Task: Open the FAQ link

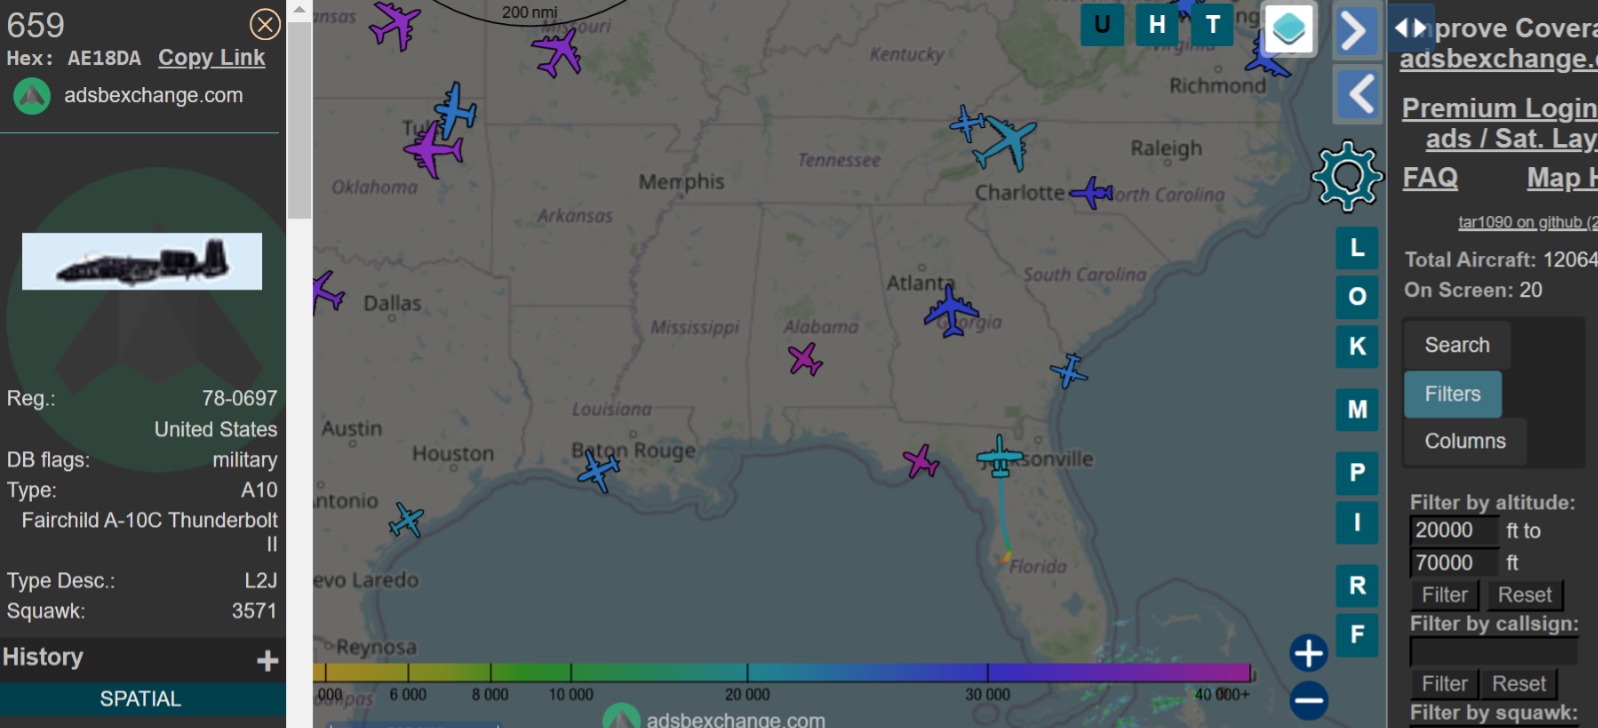Action: (1430, 178)
